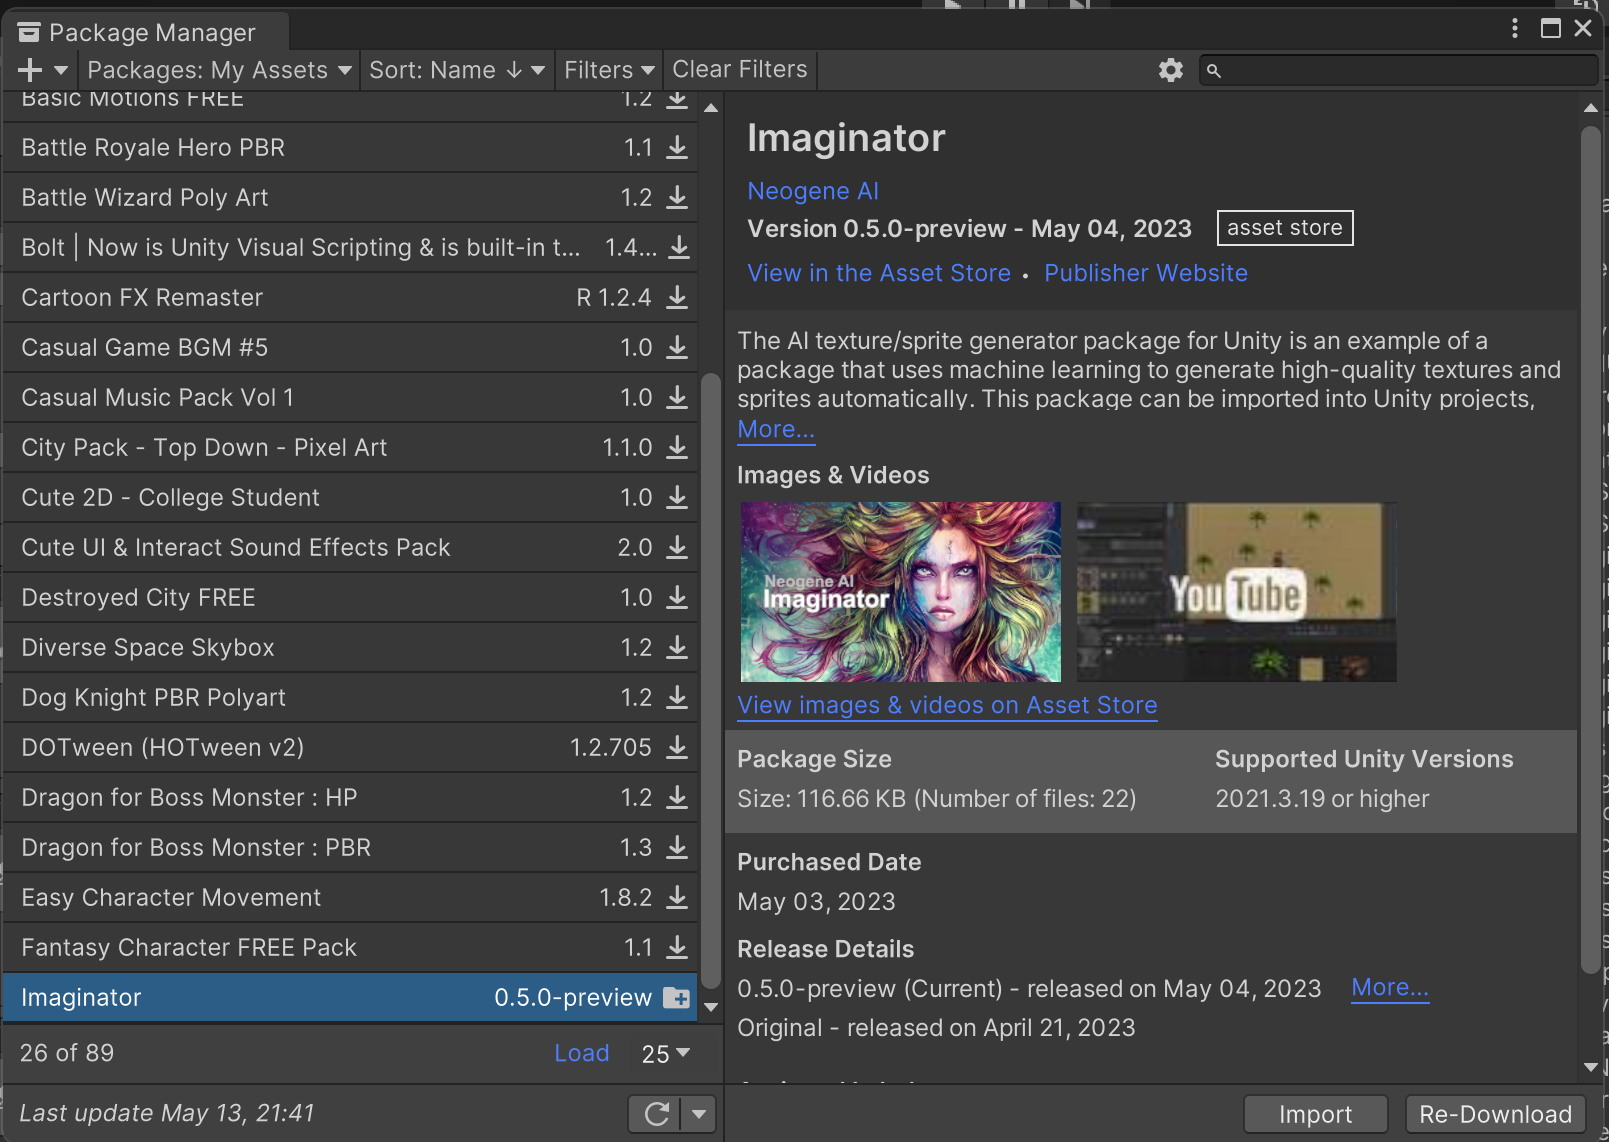
Task: Click download icon for DOTween (HOTween v2)
Action: click(x=677, y=747)
